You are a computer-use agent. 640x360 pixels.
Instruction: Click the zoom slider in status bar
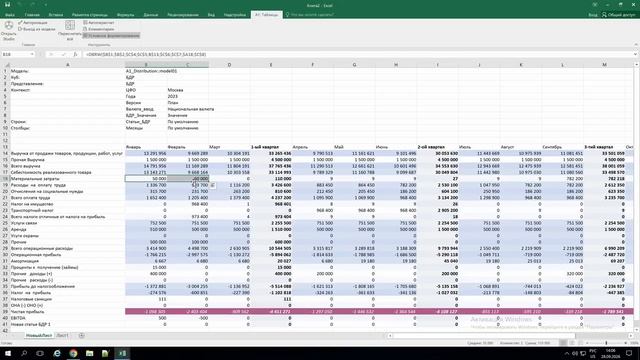606,343
